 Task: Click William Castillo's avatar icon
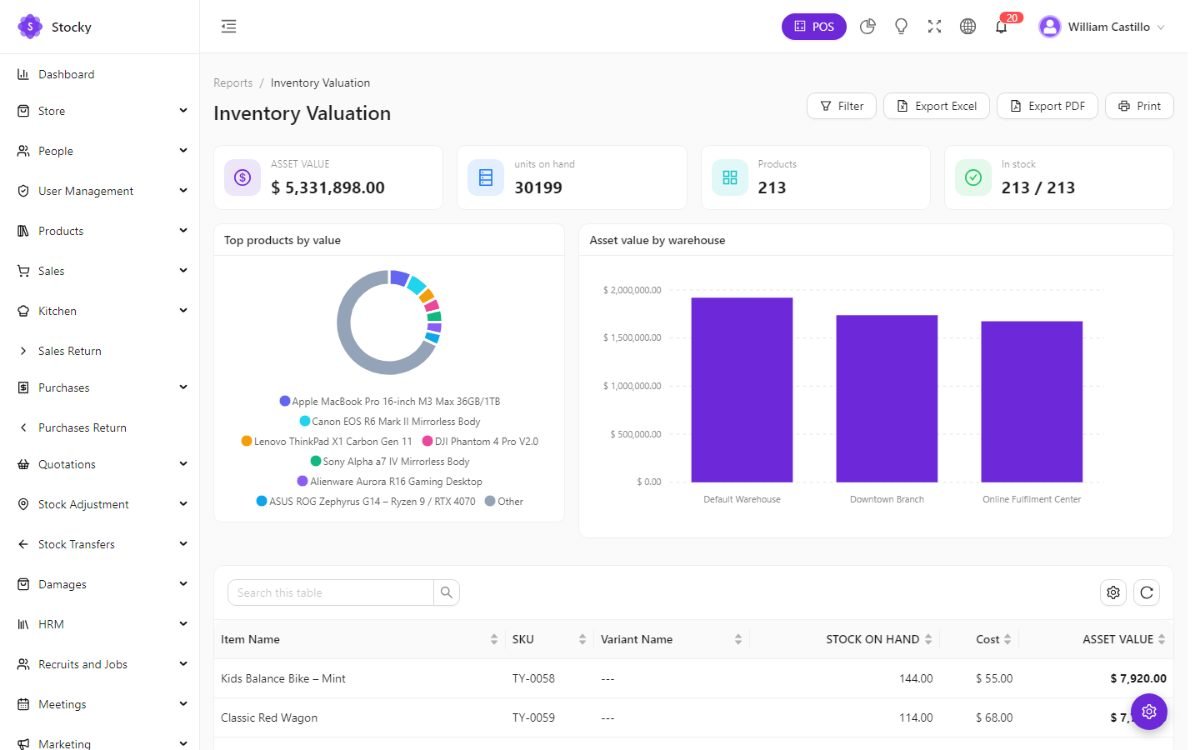1049,27
